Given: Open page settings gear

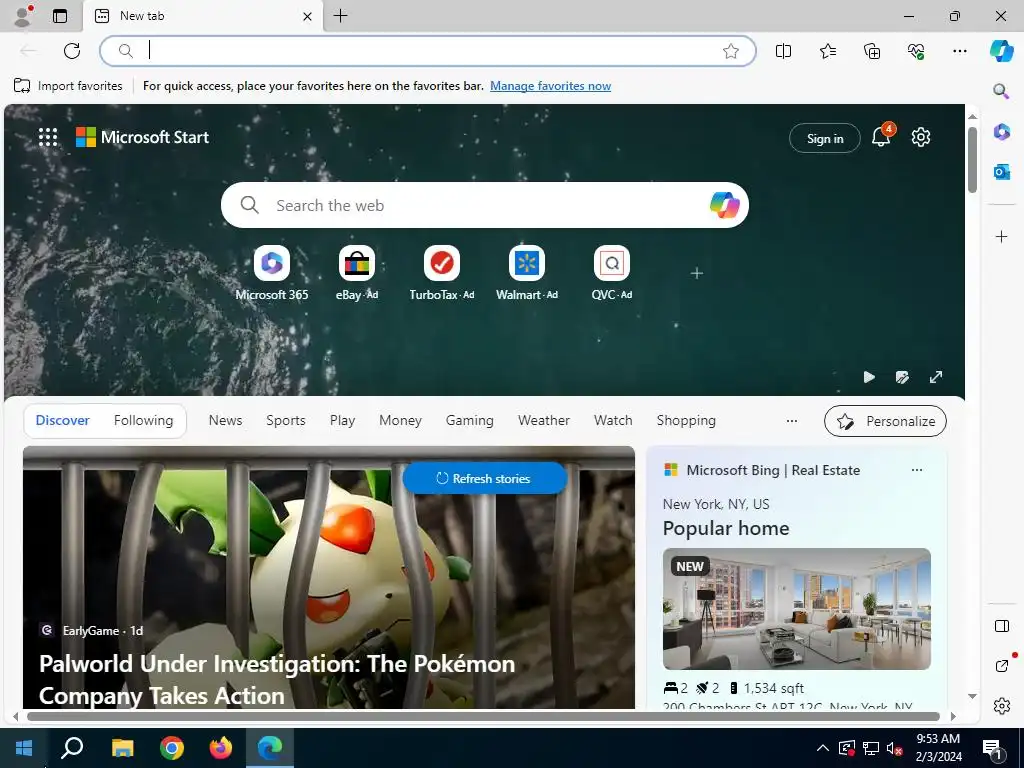Looking at the screenshot, I should tap(921, 137).
